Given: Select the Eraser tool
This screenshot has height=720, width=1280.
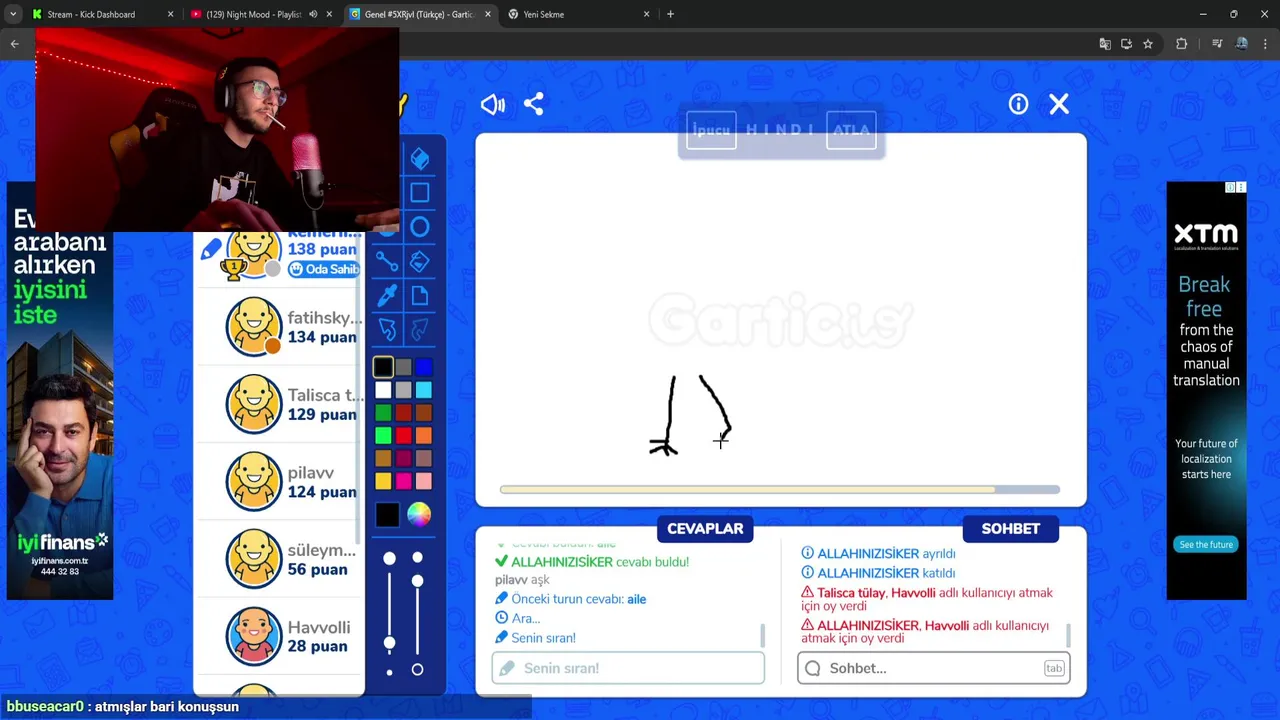Looking at the screenshot, I should pyautogui.click(x=420, y=158).
